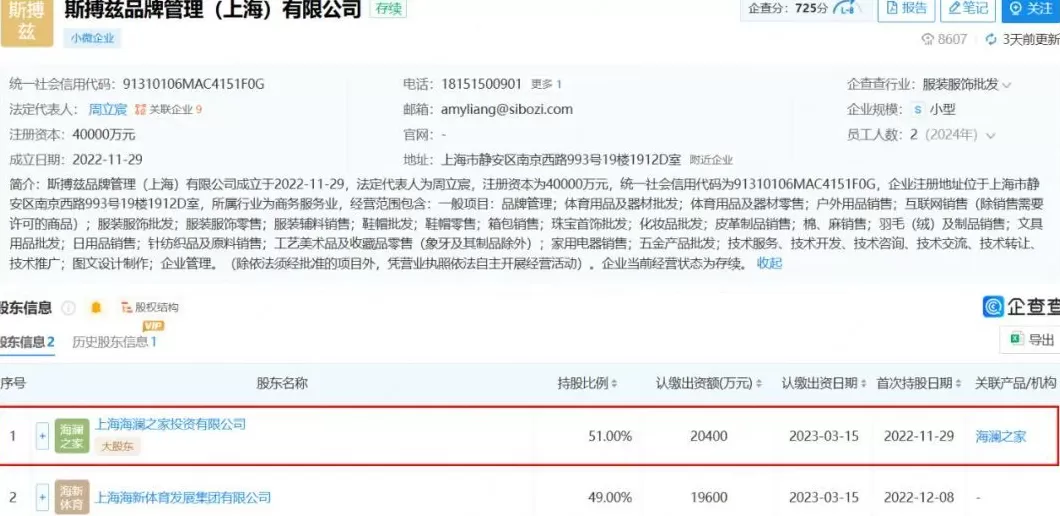The image size is (1060, 516).
Task: Switch to the 历史股东信息 tab
Action: click(113, 342)
